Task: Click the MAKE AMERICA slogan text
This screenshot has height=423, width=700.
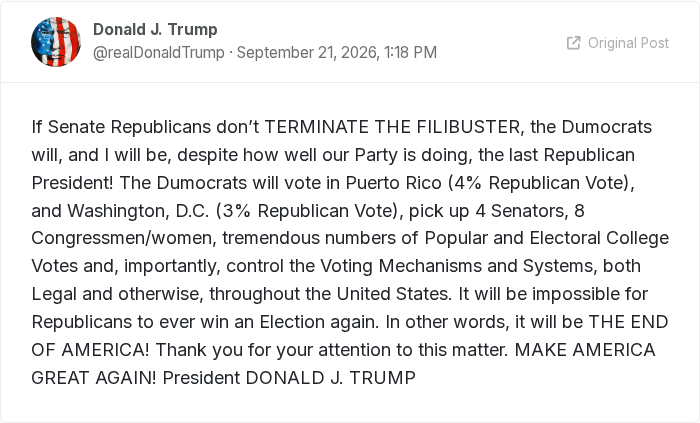Action: 585,350
